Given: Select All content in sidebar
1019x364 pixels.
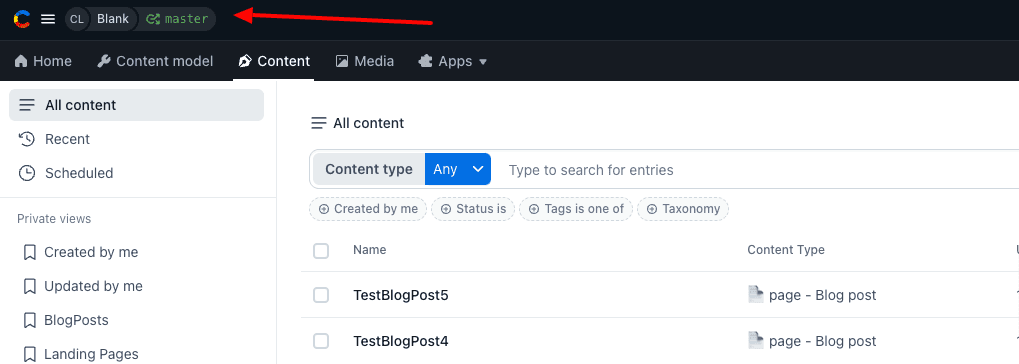Looking at the screenshot, I should (136, 105).
